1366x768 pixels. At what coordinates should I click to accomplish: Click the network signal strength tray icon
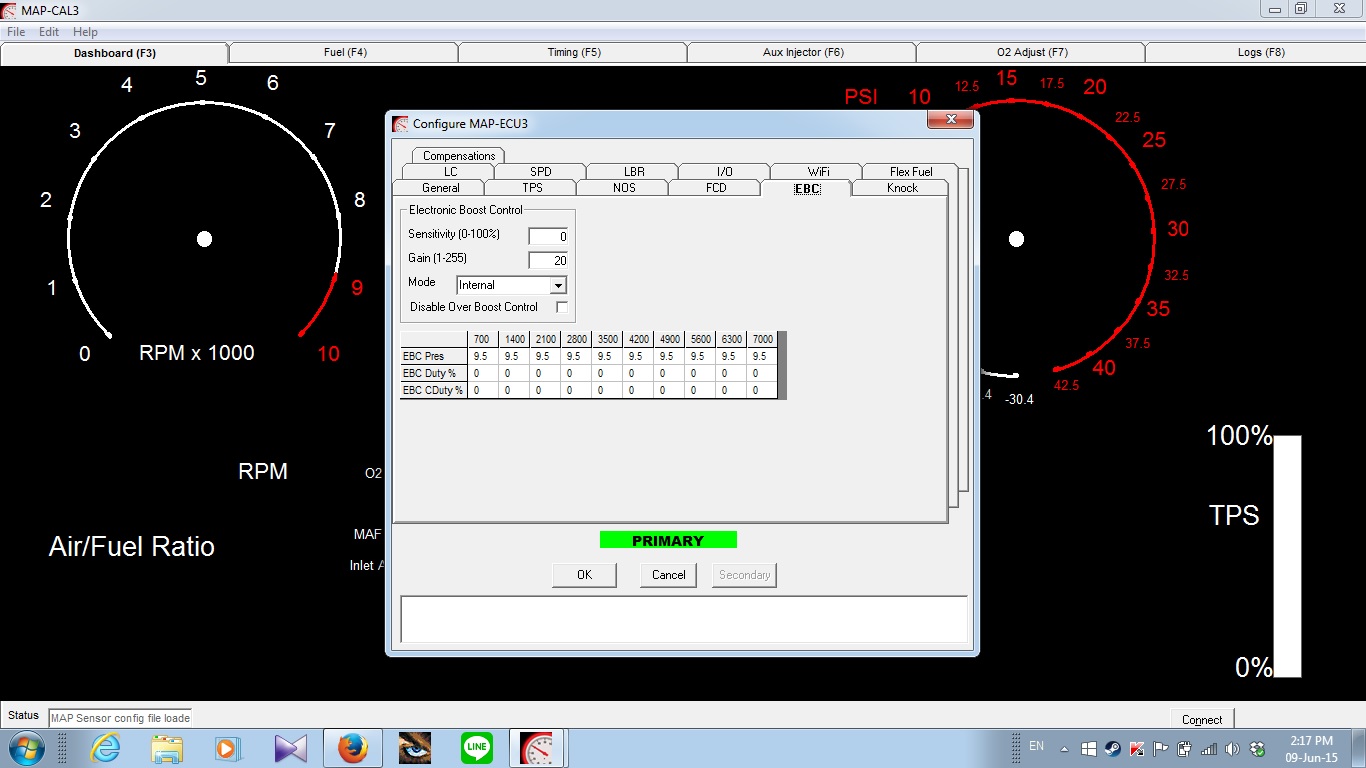coord(1208,748)
